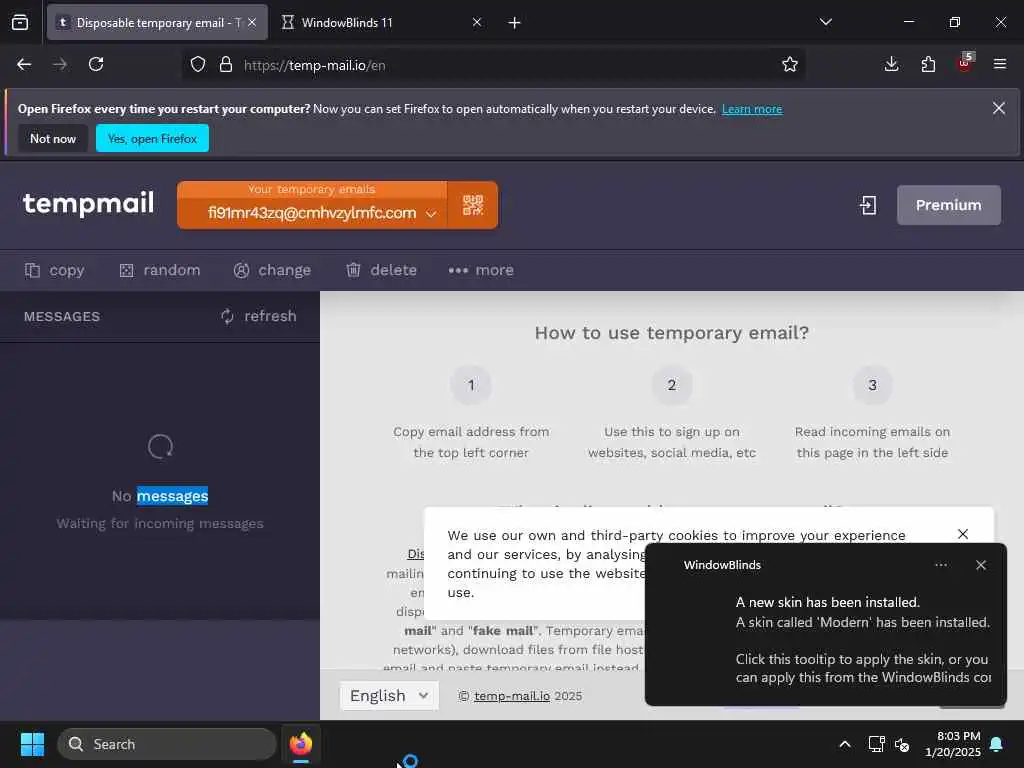Viewport: 1024px width, 768px height.
Task: Open the Windows Start menu
Action: click(x=32, y=744)
